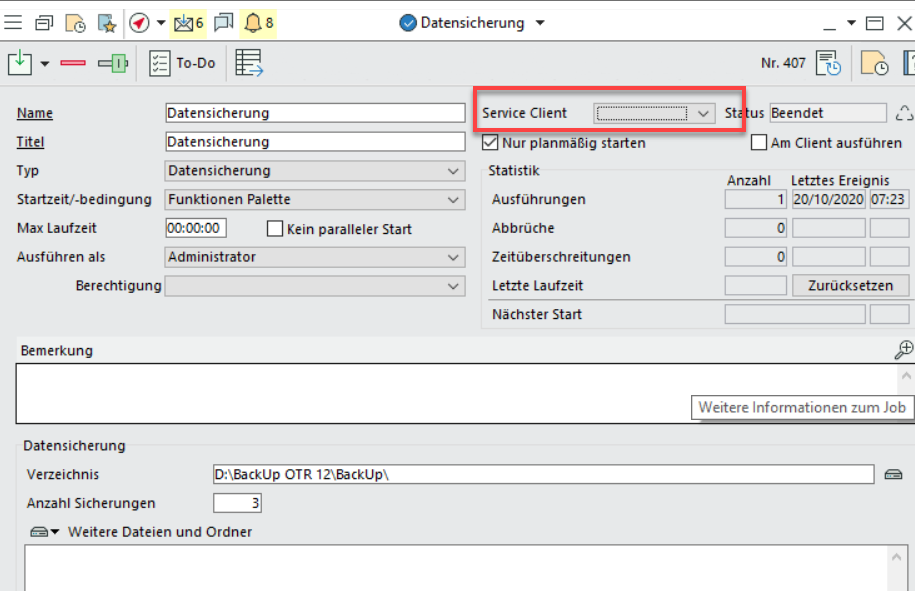Click the drive icon right of Verzeichnis field
The image size is (915, 591).
click(x=894, y=474)
